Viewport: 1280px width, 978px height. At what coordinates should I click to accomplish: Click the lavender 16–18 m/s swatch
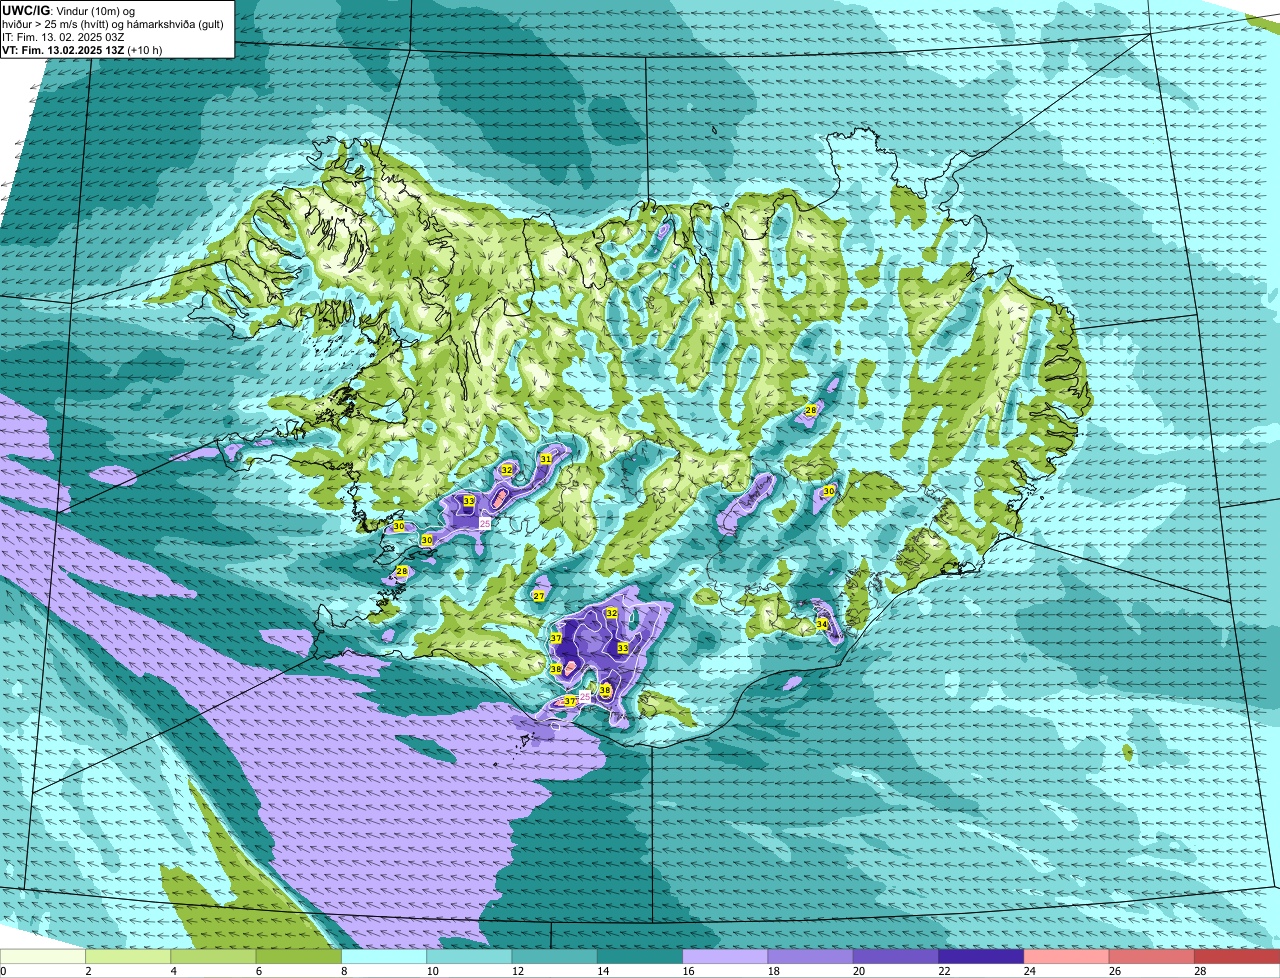click(725, 957)
